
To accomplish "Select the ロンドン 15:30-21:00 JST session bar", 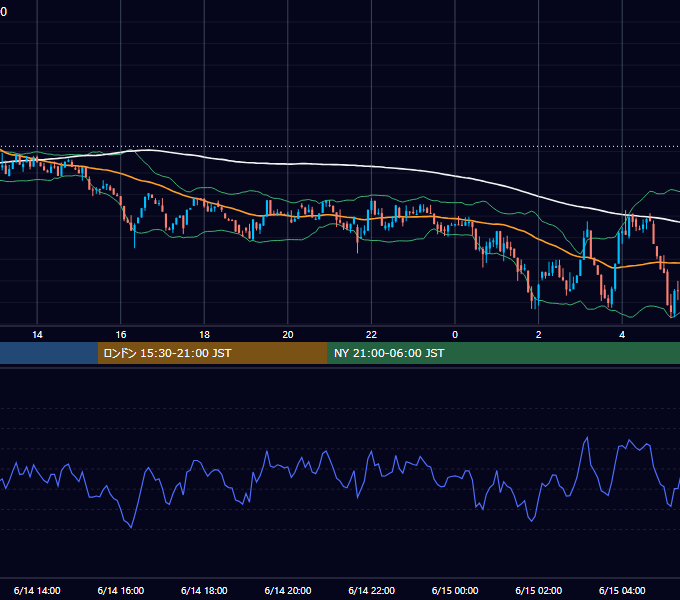I will (x=212, y=353).
